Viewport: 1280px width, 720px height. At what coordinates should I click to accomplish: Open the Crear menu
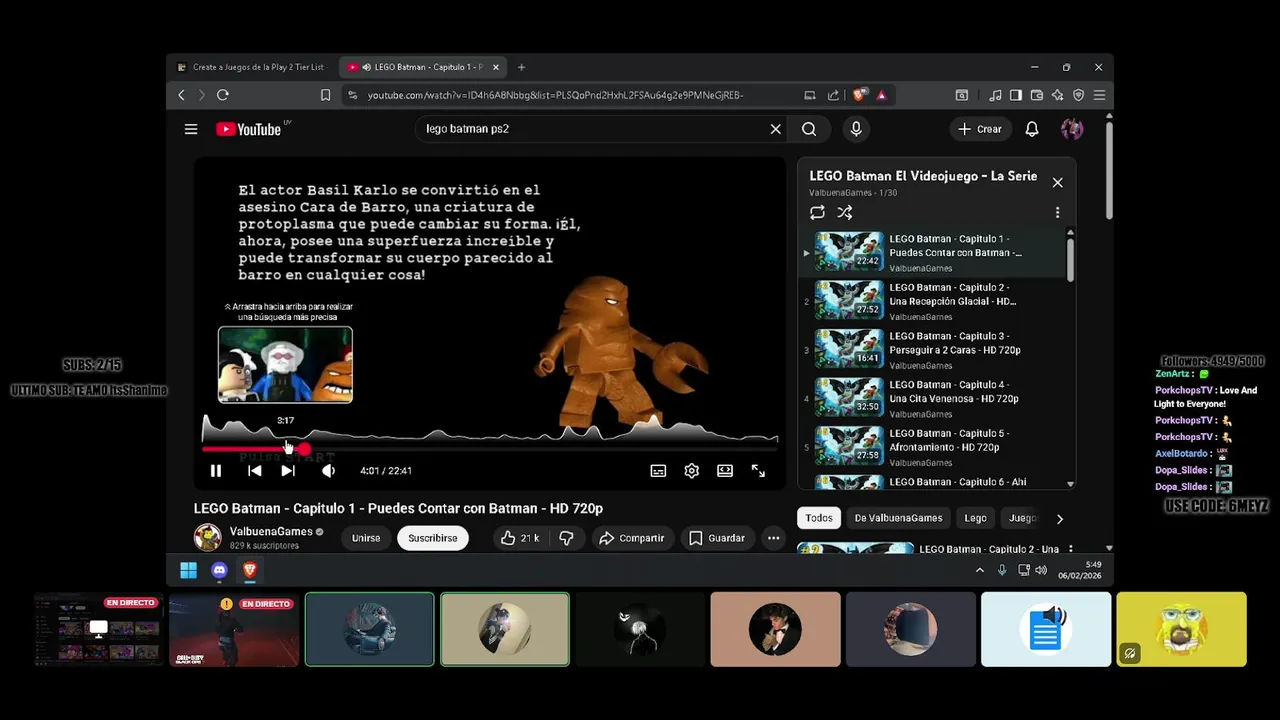coord(979,129)
